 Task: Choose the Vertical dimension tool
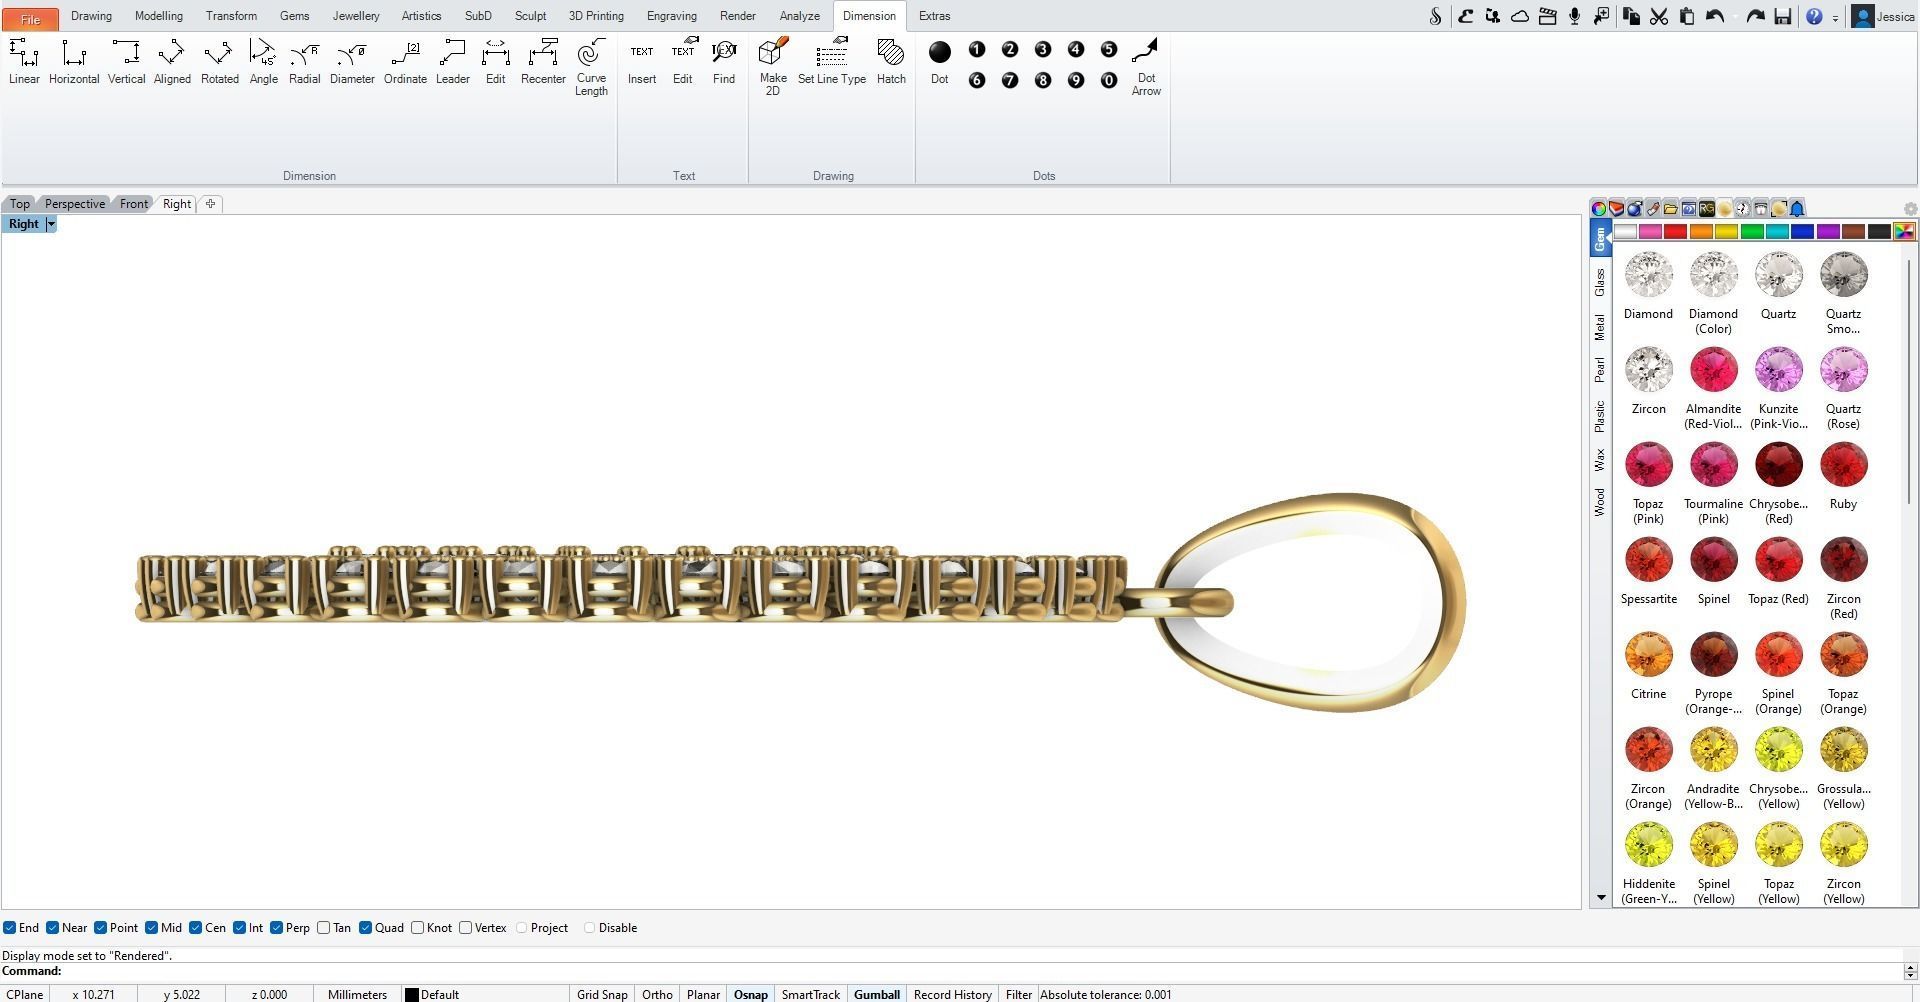click(x=126, y=62)
